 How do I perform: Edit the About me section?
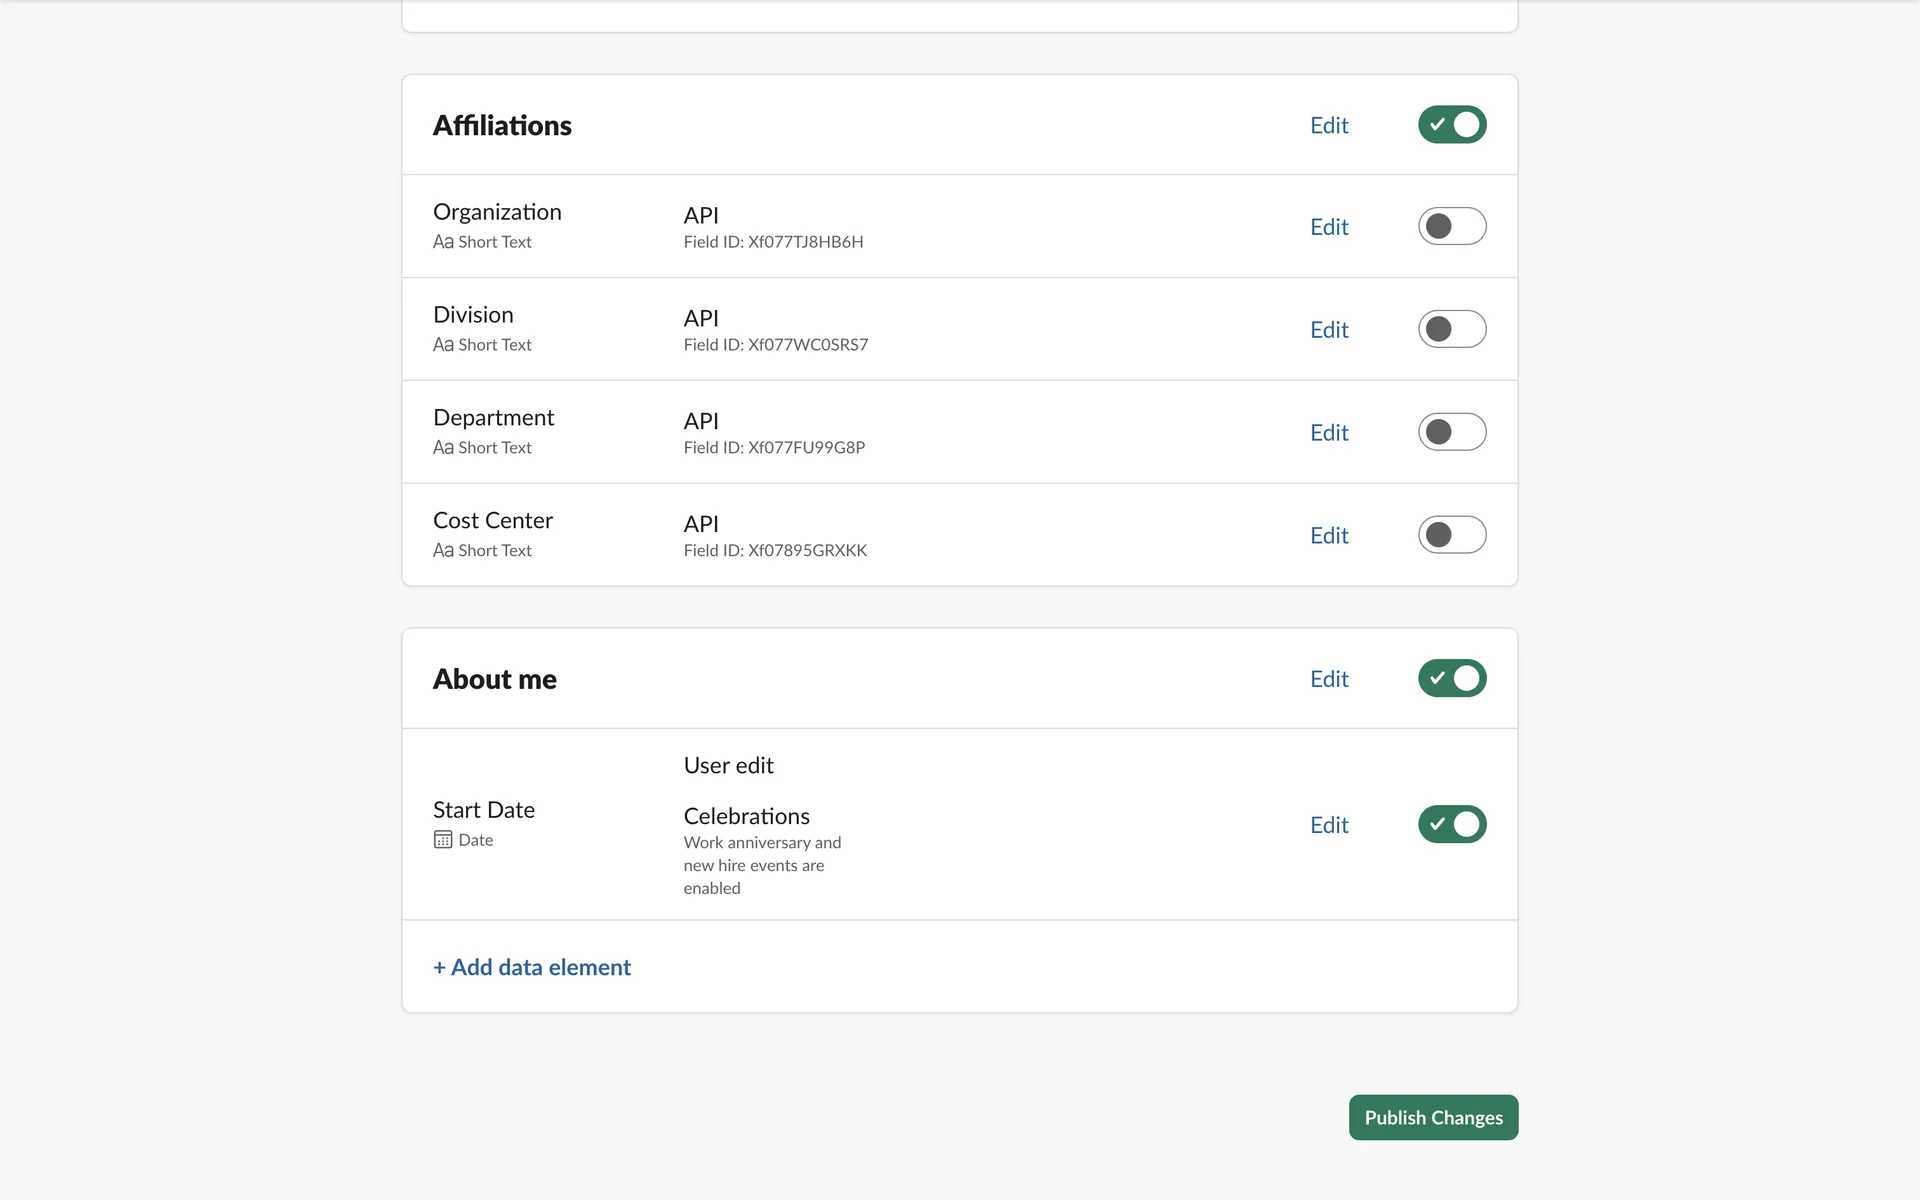1329,679
